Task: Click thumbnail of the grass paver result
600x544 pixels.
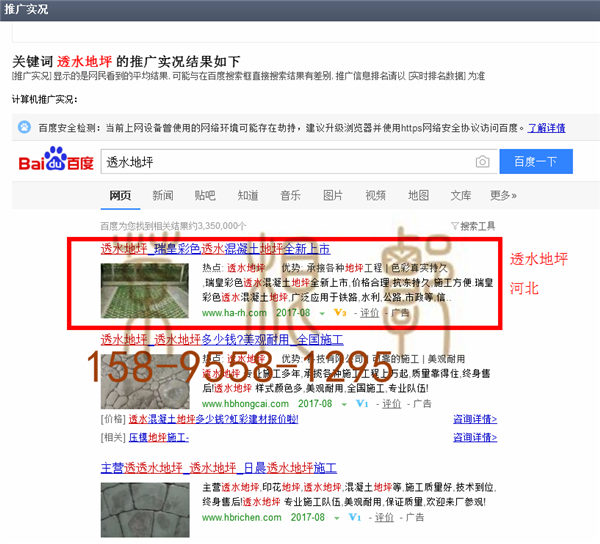Action: click(145, 291)
